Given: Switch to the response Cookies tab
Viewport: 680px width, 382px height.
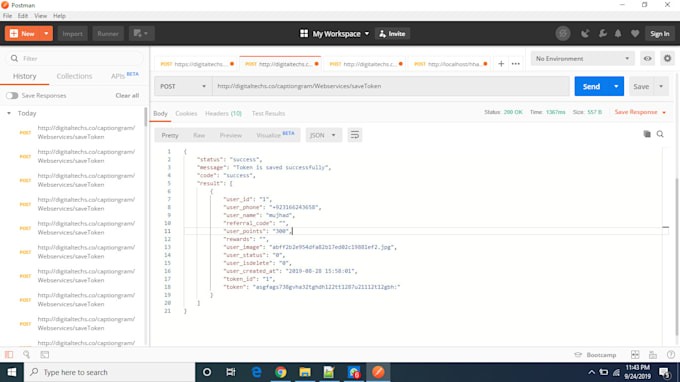Looking at the screenshot, I should [186, 113].
